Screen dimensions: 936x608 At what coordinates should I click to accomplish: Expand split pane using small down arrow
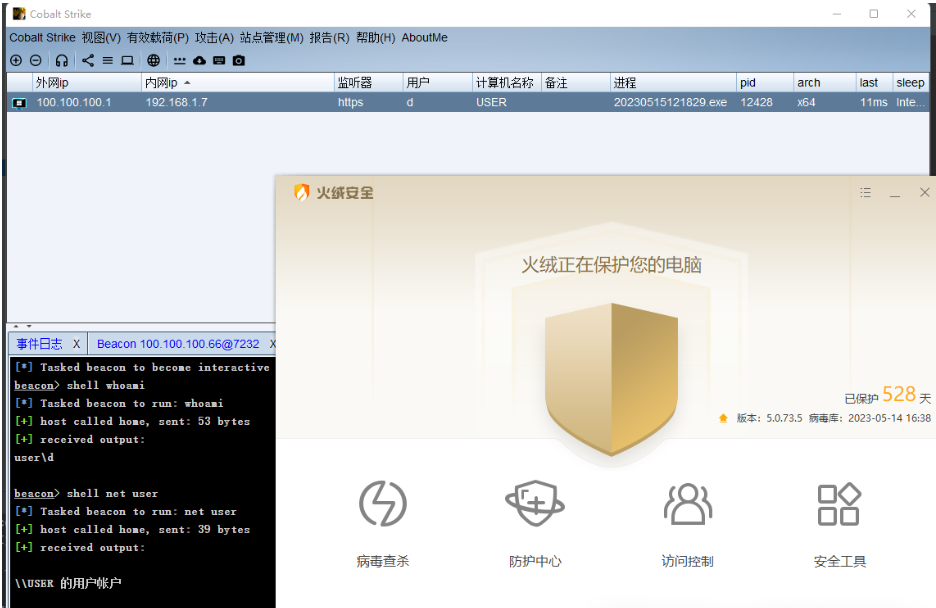(x=29, y=326)
